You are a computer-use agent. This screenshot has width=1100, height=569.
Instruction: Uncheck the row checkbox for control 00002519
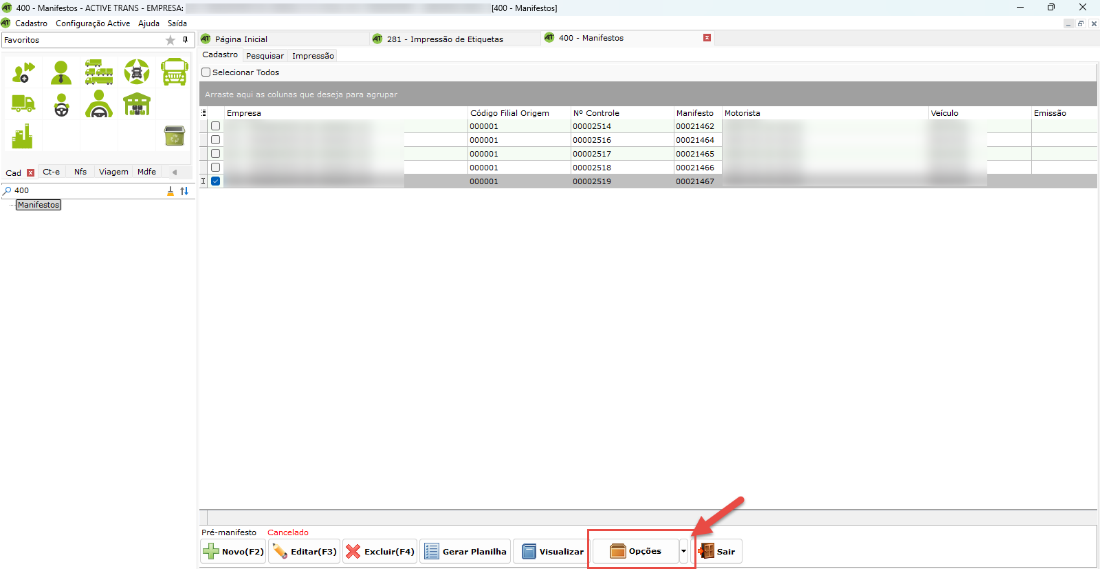coord(215,181)
